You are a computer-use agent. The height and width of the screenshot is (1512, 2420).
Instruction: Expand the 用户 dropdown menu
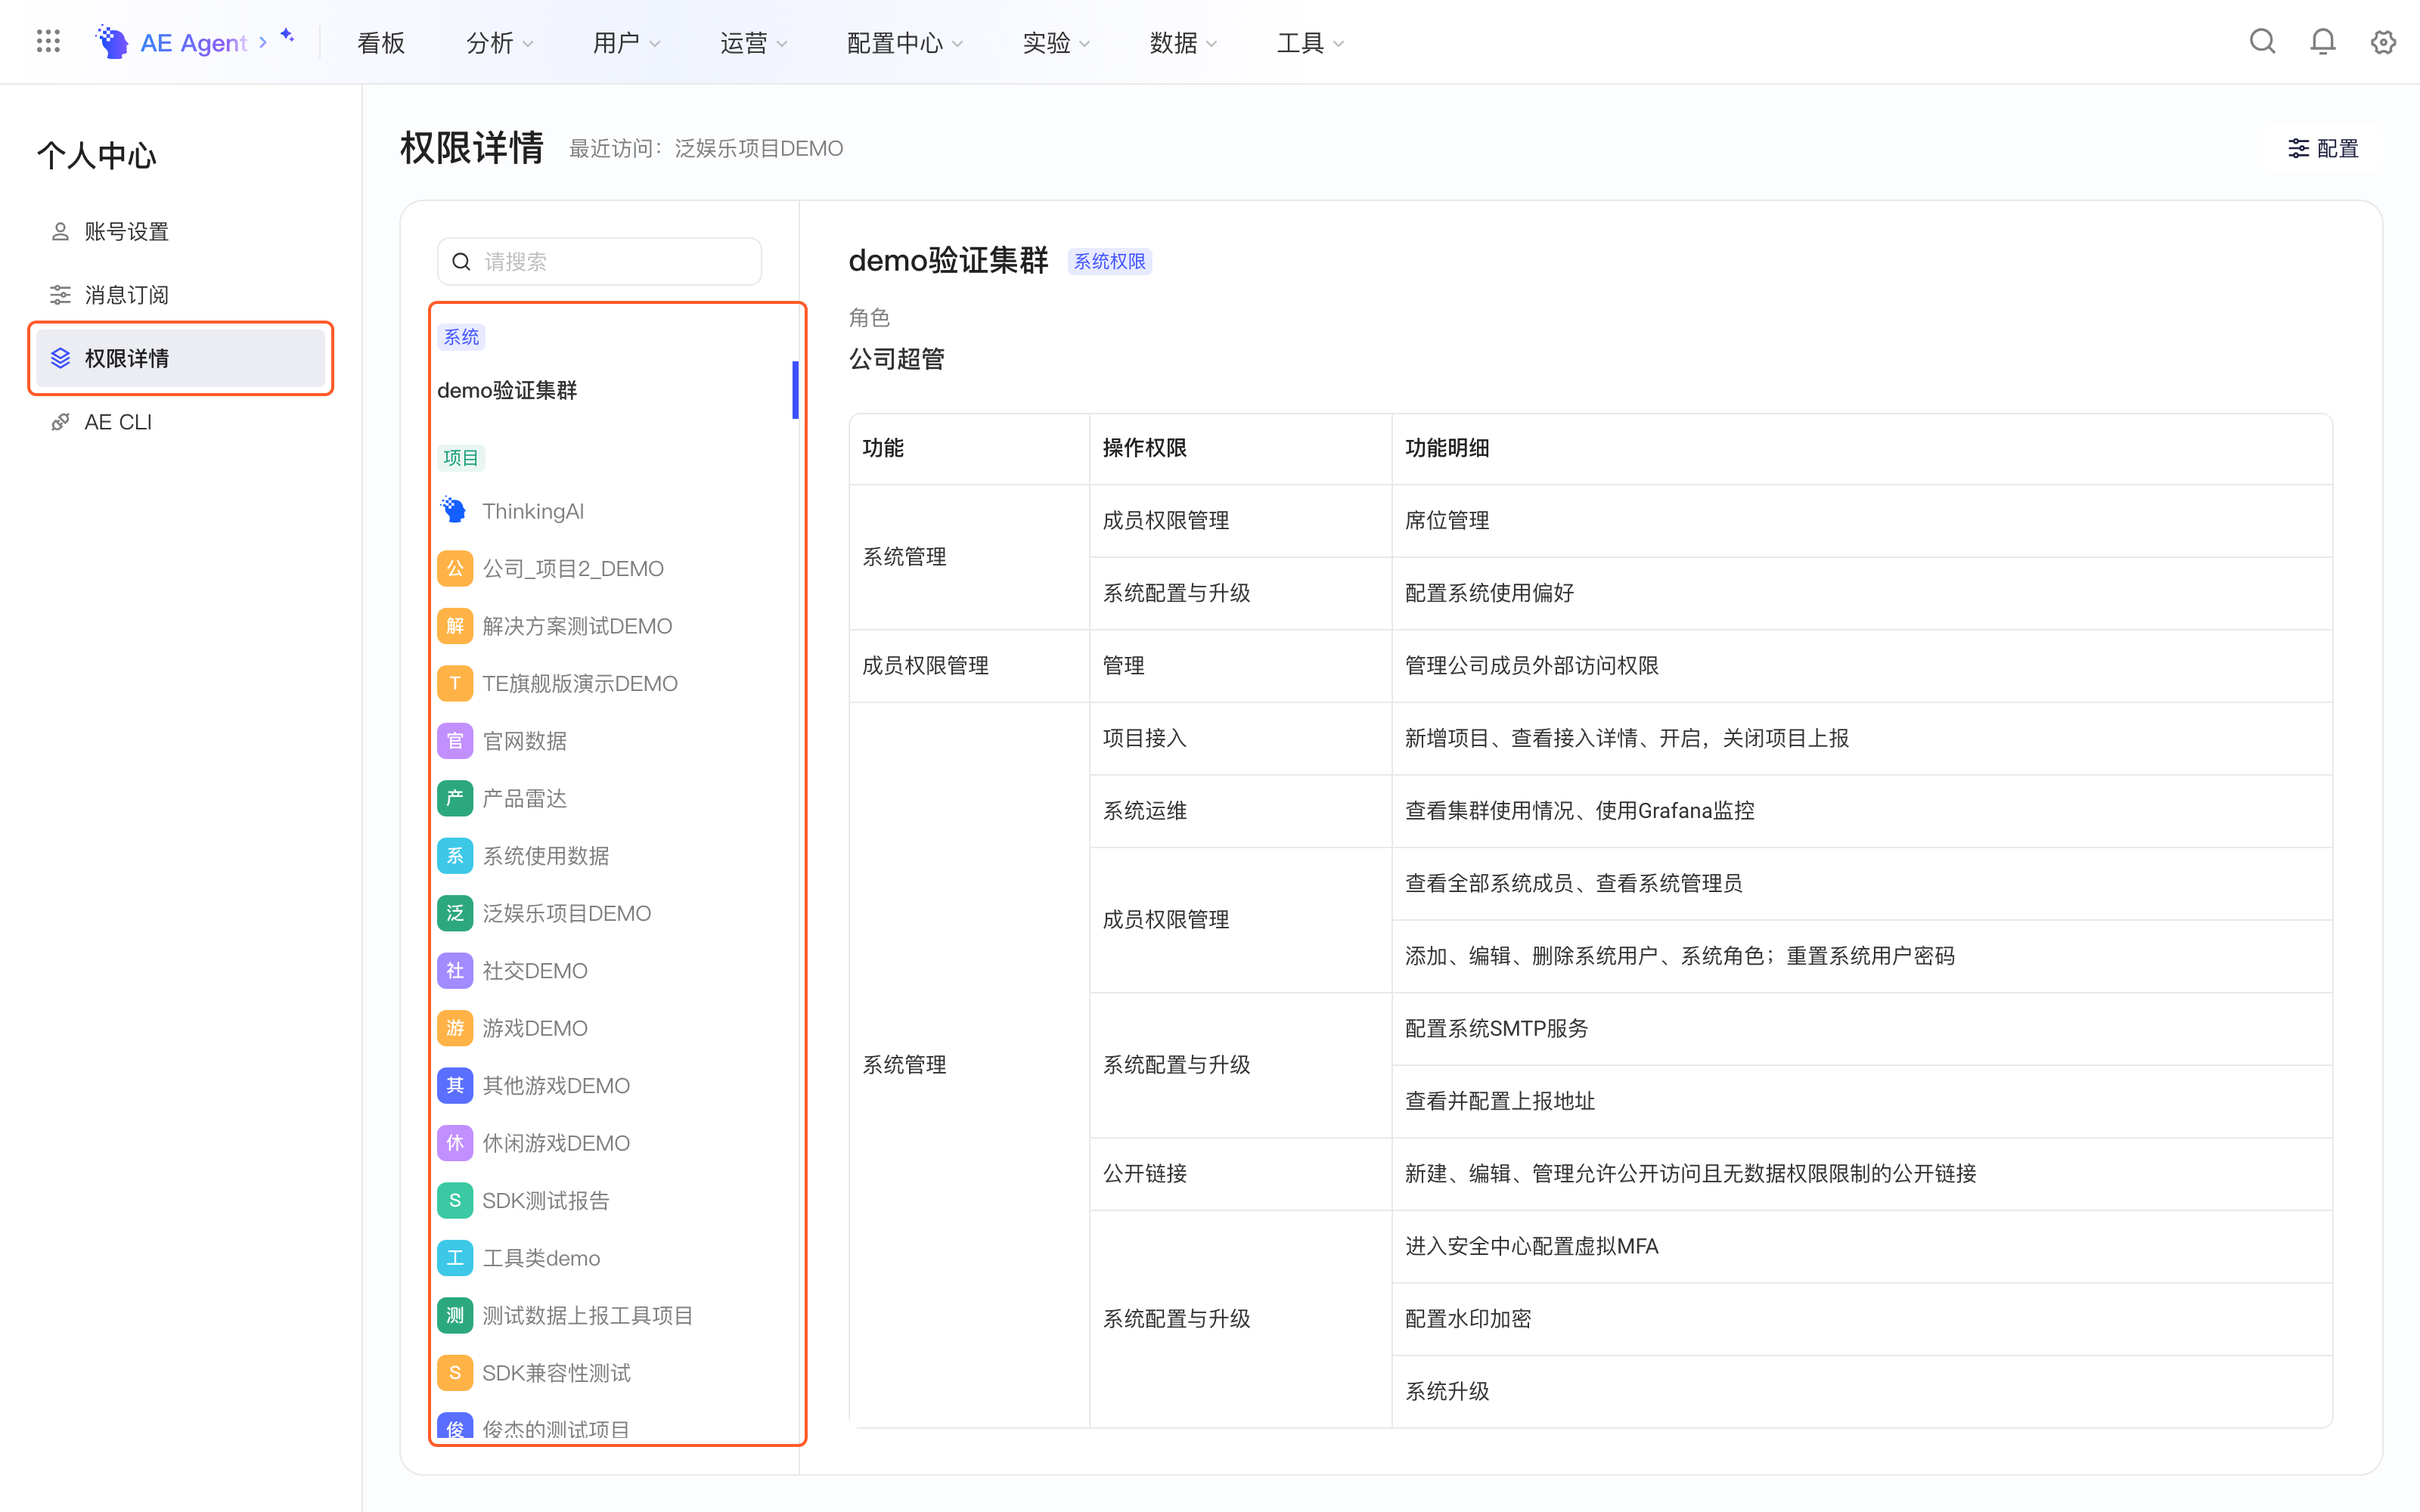click(x=626, y=43)
